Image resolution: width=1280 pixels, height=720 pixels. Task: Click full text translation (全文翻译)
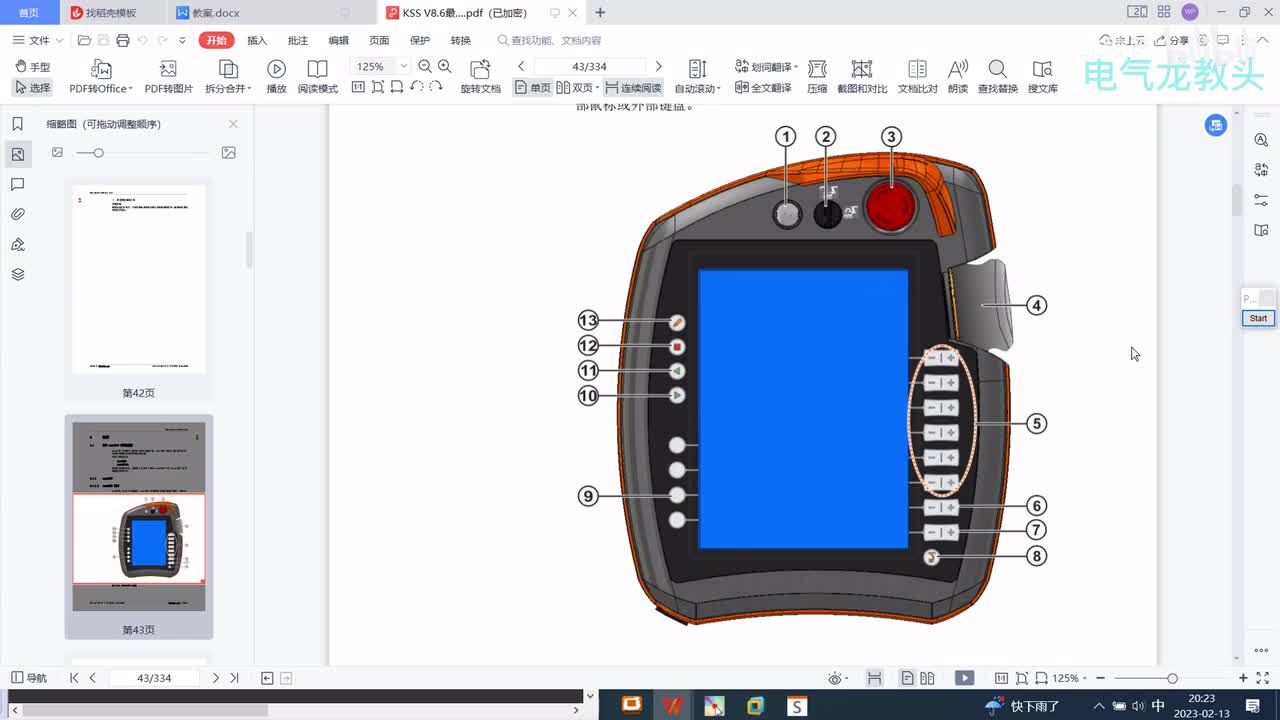pos(763,88)
